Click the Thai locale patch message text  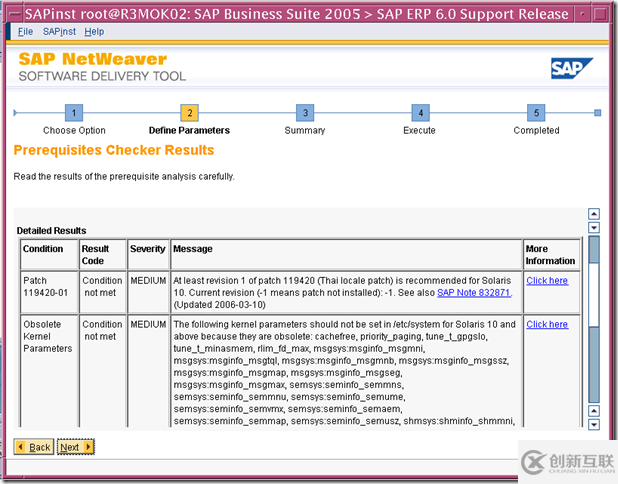(x=342, y=292)
